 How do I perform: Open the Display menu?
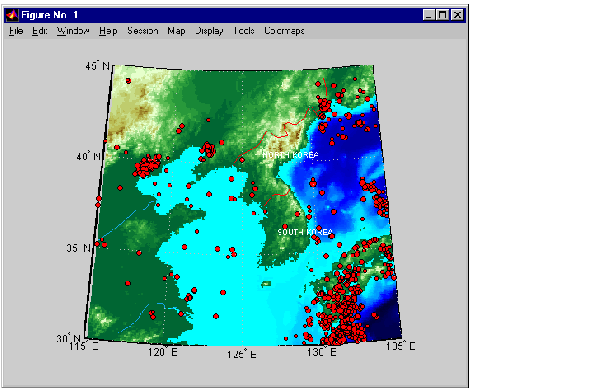pos(209,31)
